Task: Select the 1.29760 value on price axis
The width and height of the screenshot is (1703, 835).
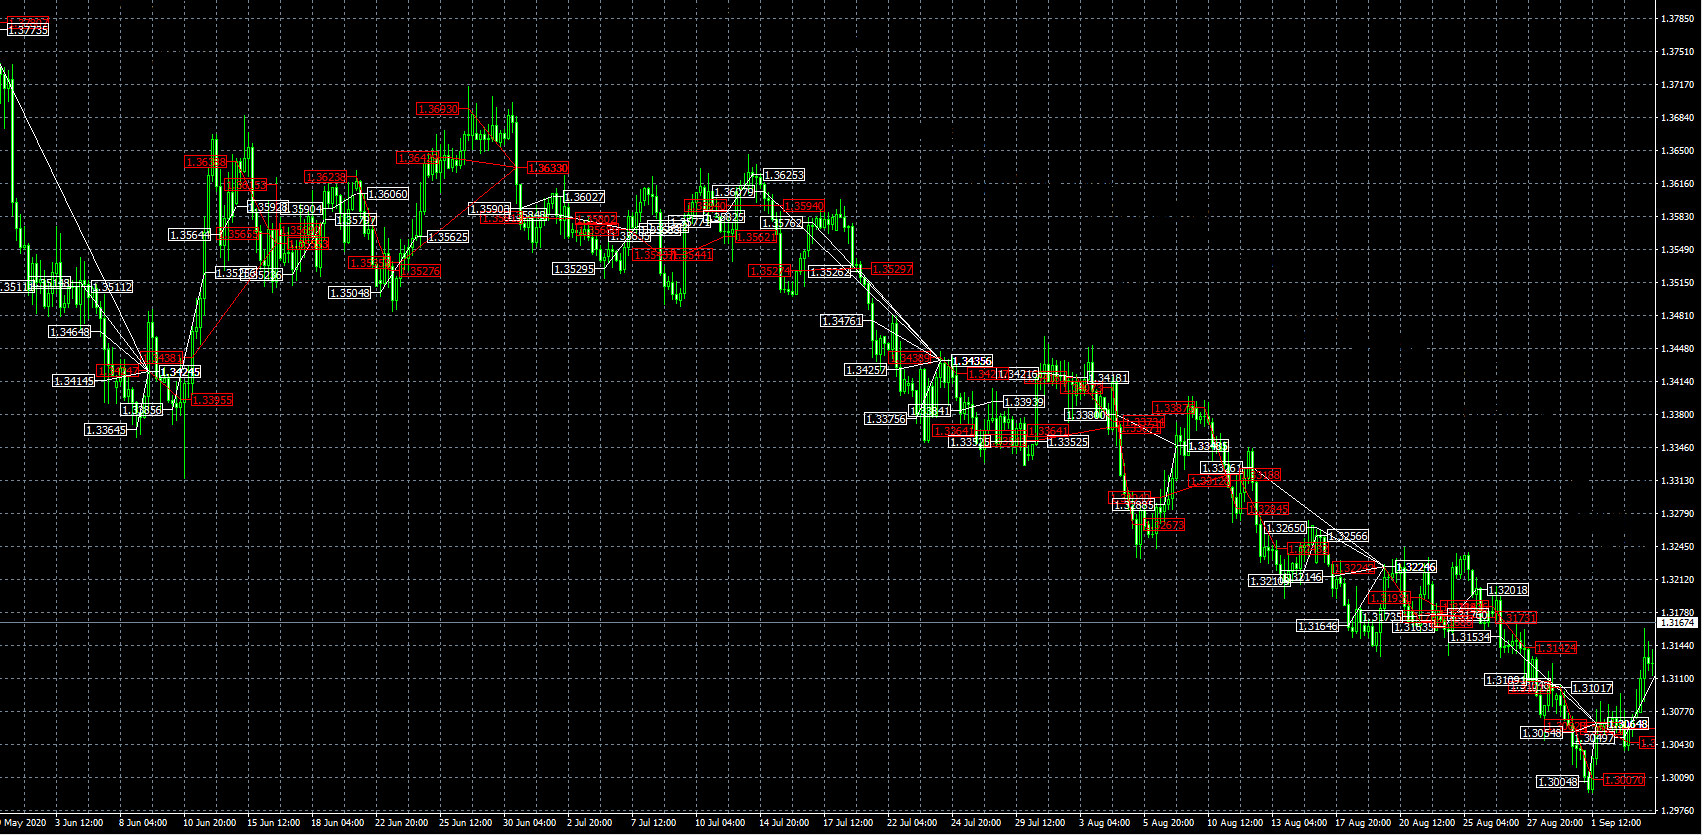Action: (1677, 810)
